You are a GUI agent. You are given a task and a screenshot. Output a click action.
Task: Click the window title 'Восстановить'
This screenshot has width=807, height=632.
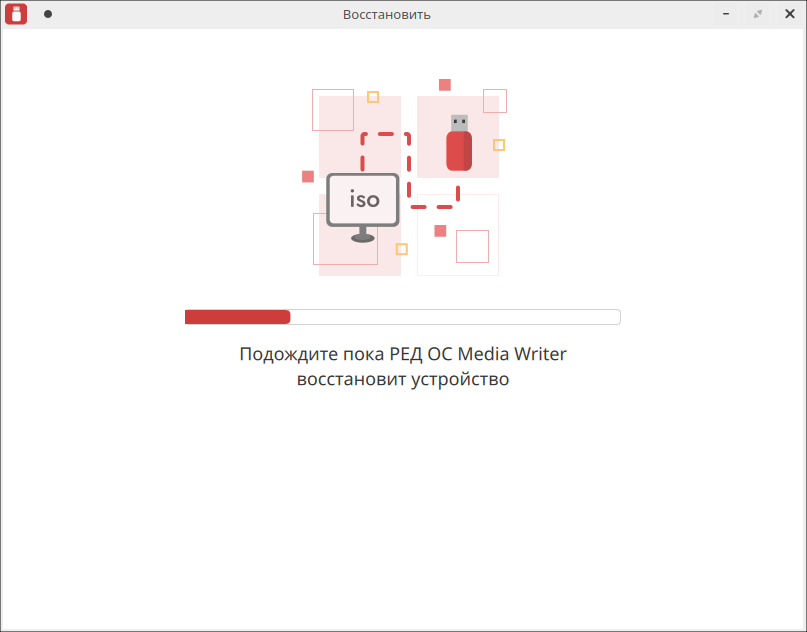(387, 14)
